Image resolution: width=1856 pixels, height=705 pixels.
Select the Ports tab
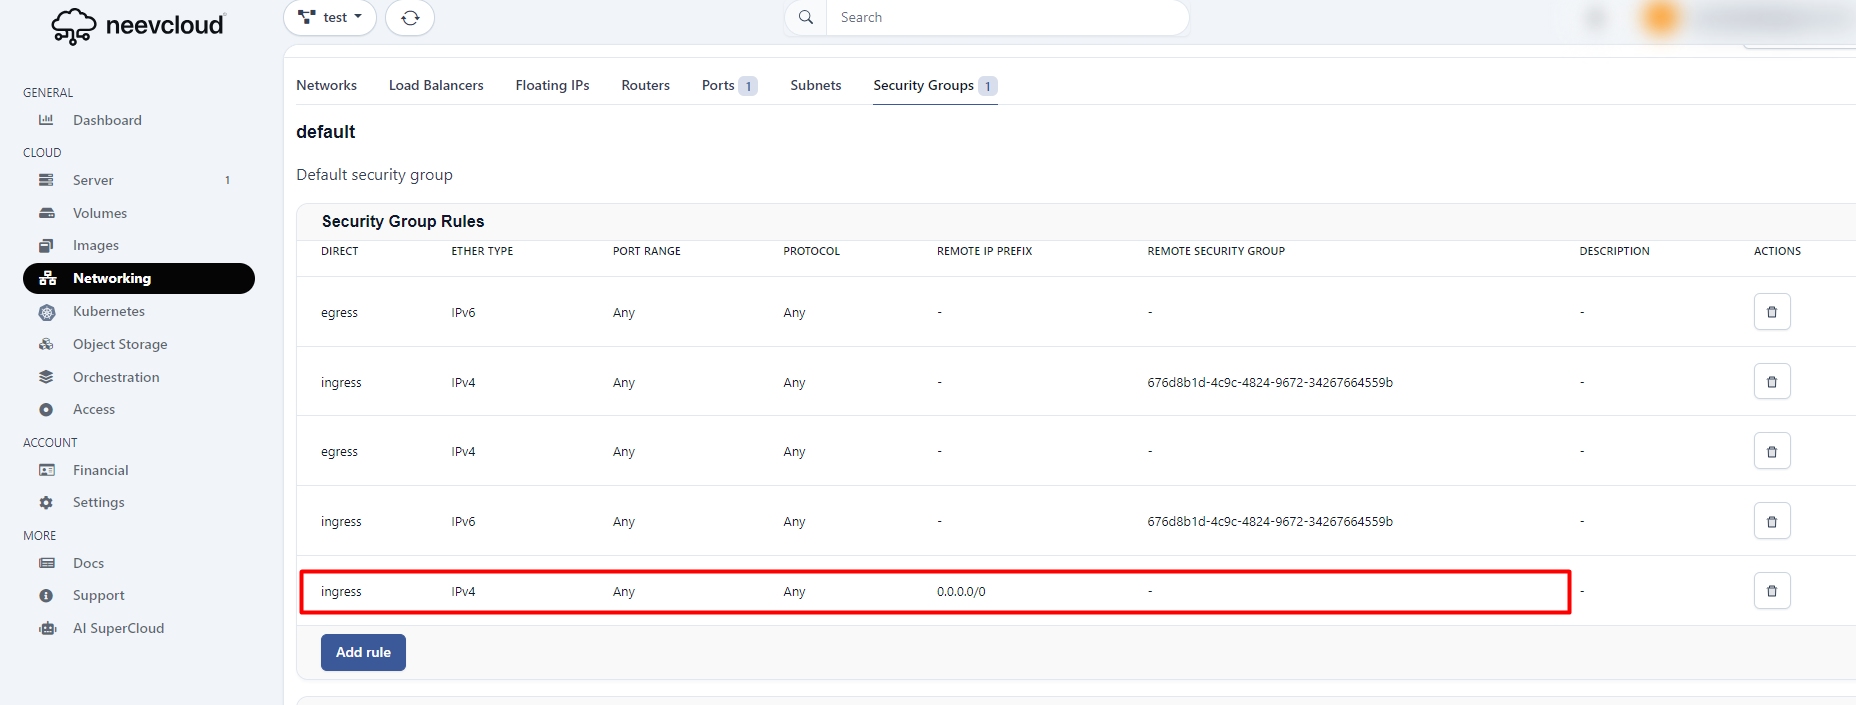pos(719,86)
